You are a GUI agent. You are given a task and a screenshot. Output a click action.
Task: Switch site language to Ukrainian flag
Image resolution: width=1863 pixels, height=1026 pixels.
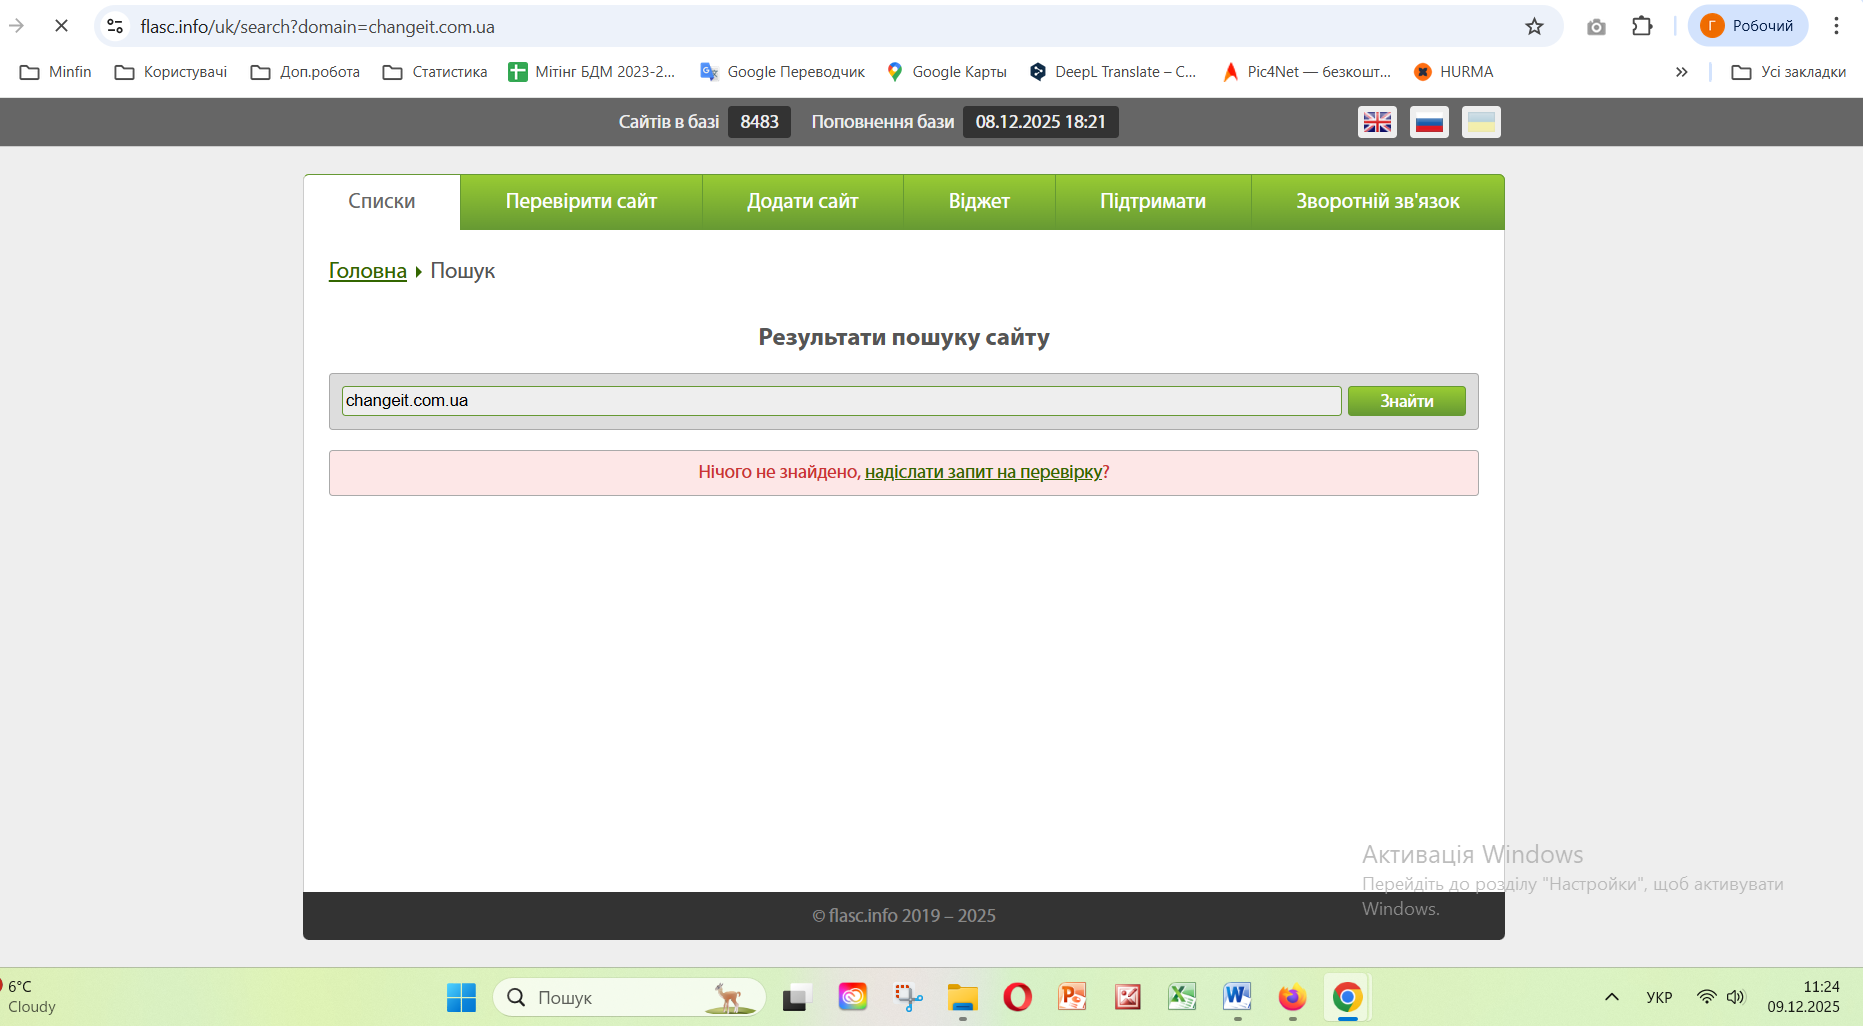[1481, 122]
